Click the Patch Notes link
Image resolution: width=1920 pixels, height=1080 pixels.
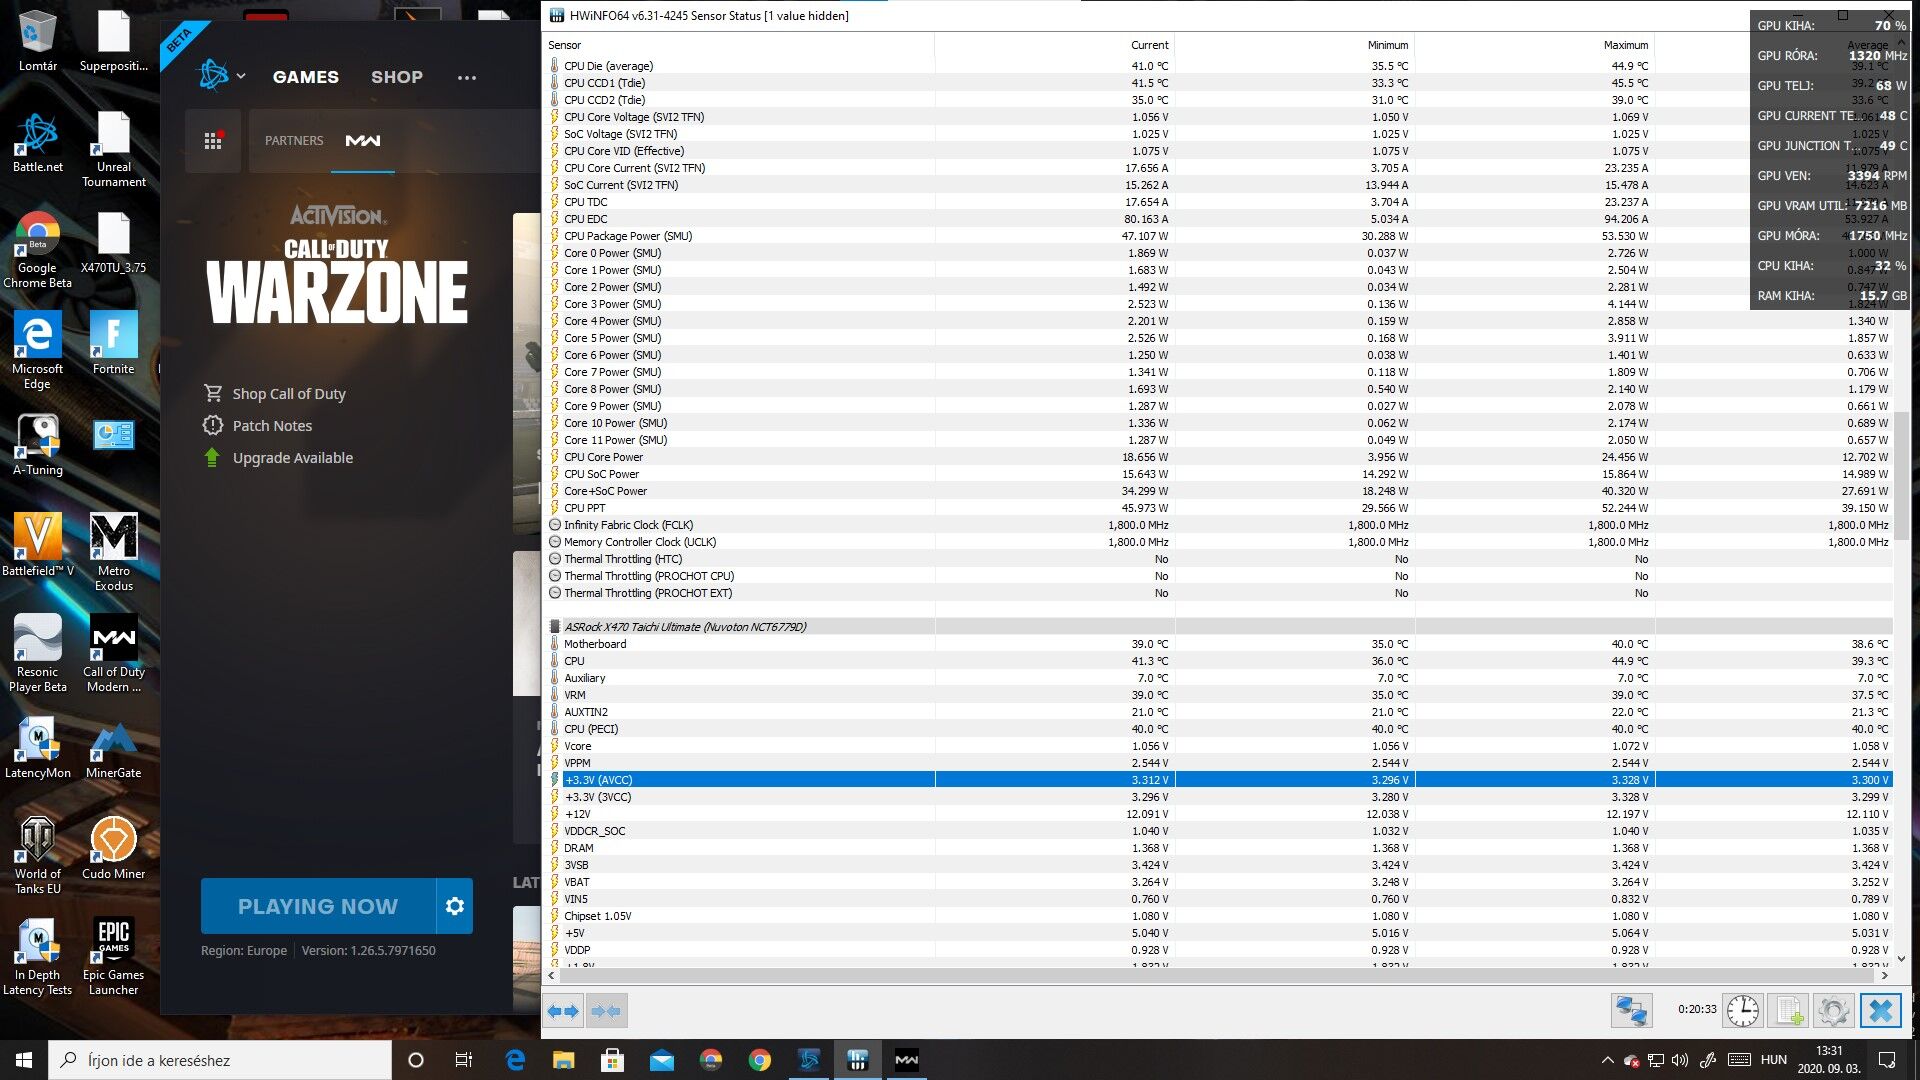click(x=272, y=426)
